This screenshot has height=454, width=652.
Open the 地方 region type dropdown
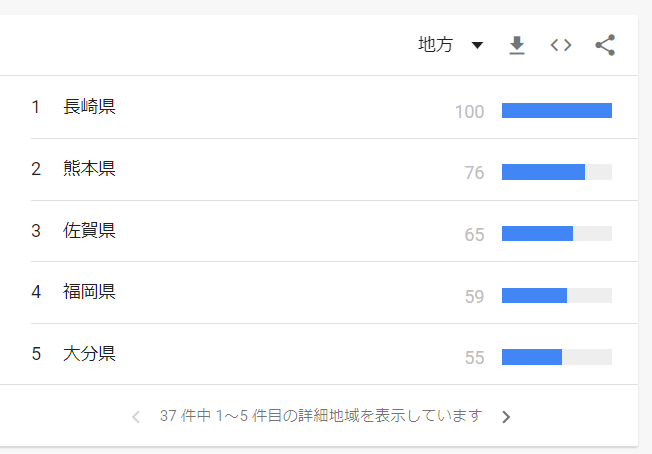(x=436, y=45)
